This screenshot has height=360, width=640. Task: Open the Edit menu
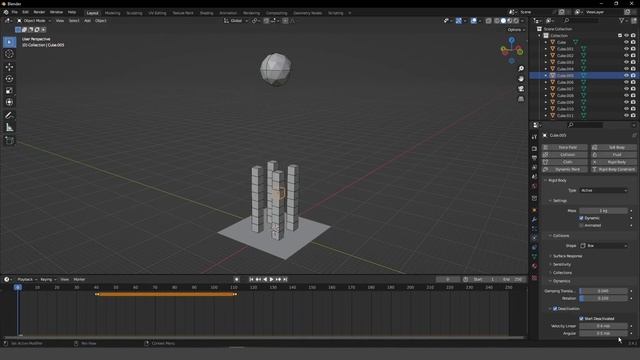tap(26, 12)
